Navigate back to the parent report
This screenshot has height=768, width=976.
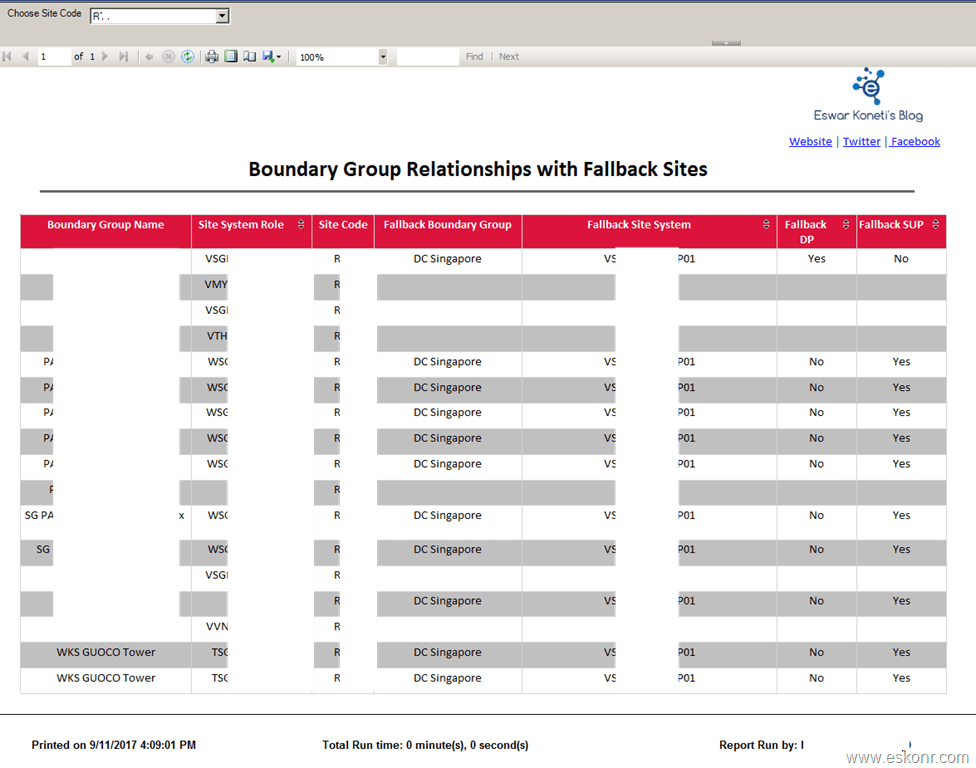pyautogui.click(x=148, y=56)
